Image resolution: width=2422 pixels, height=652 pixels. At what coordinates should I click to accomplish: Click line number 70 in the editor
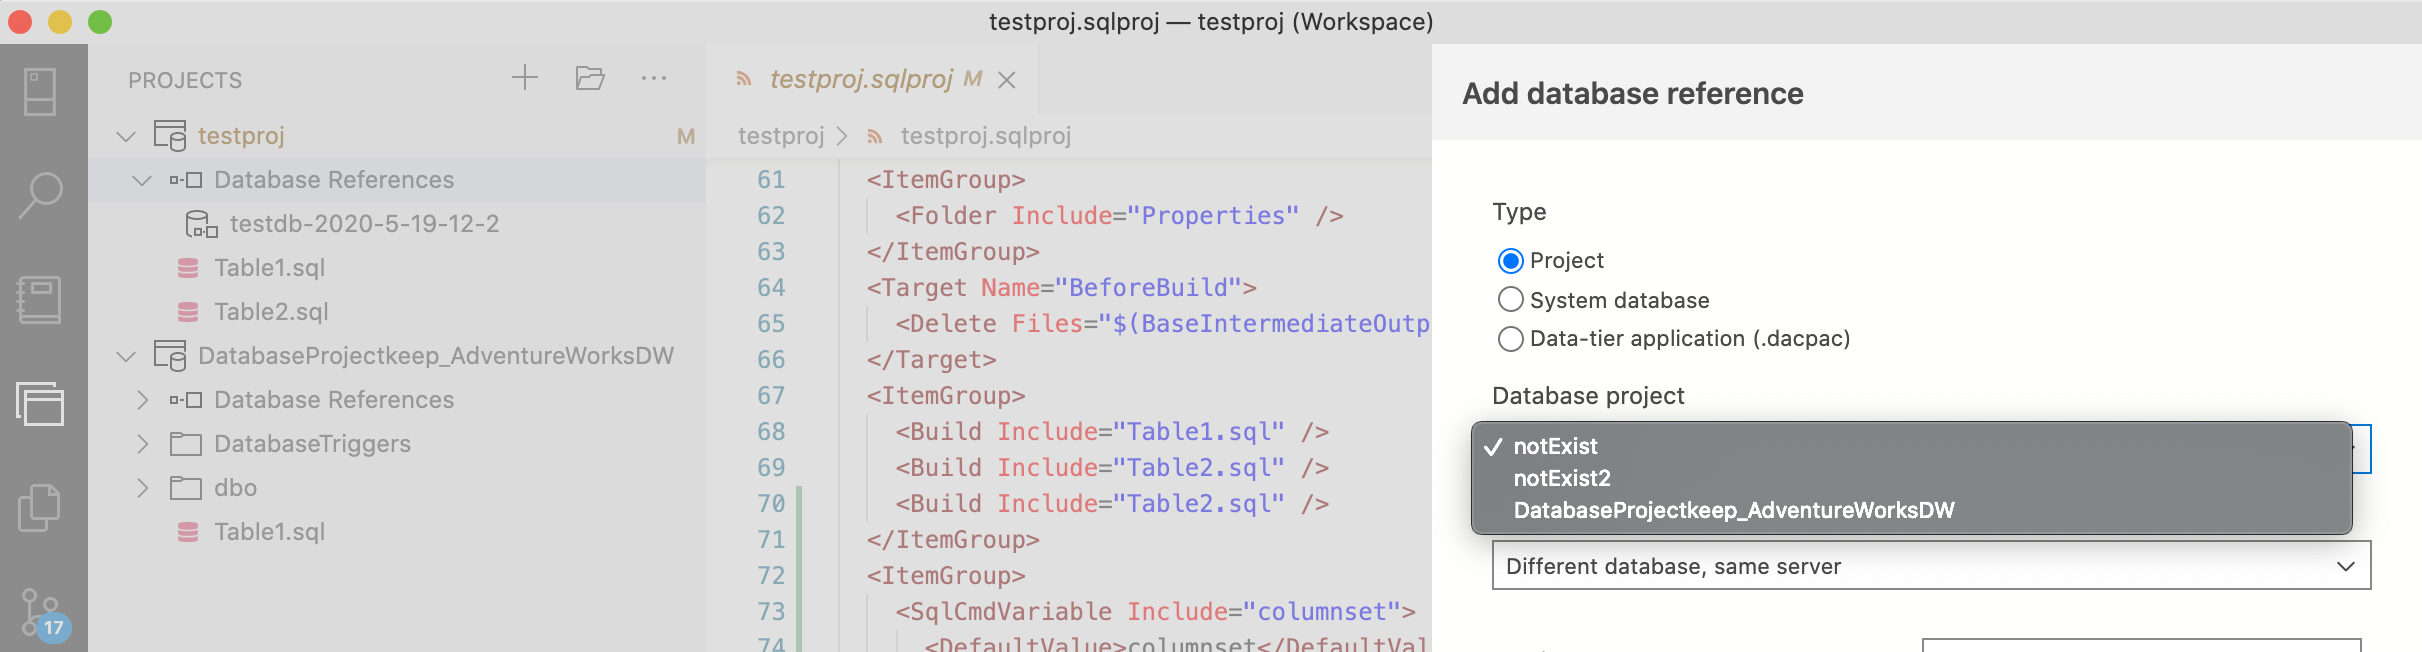point(771,504)
